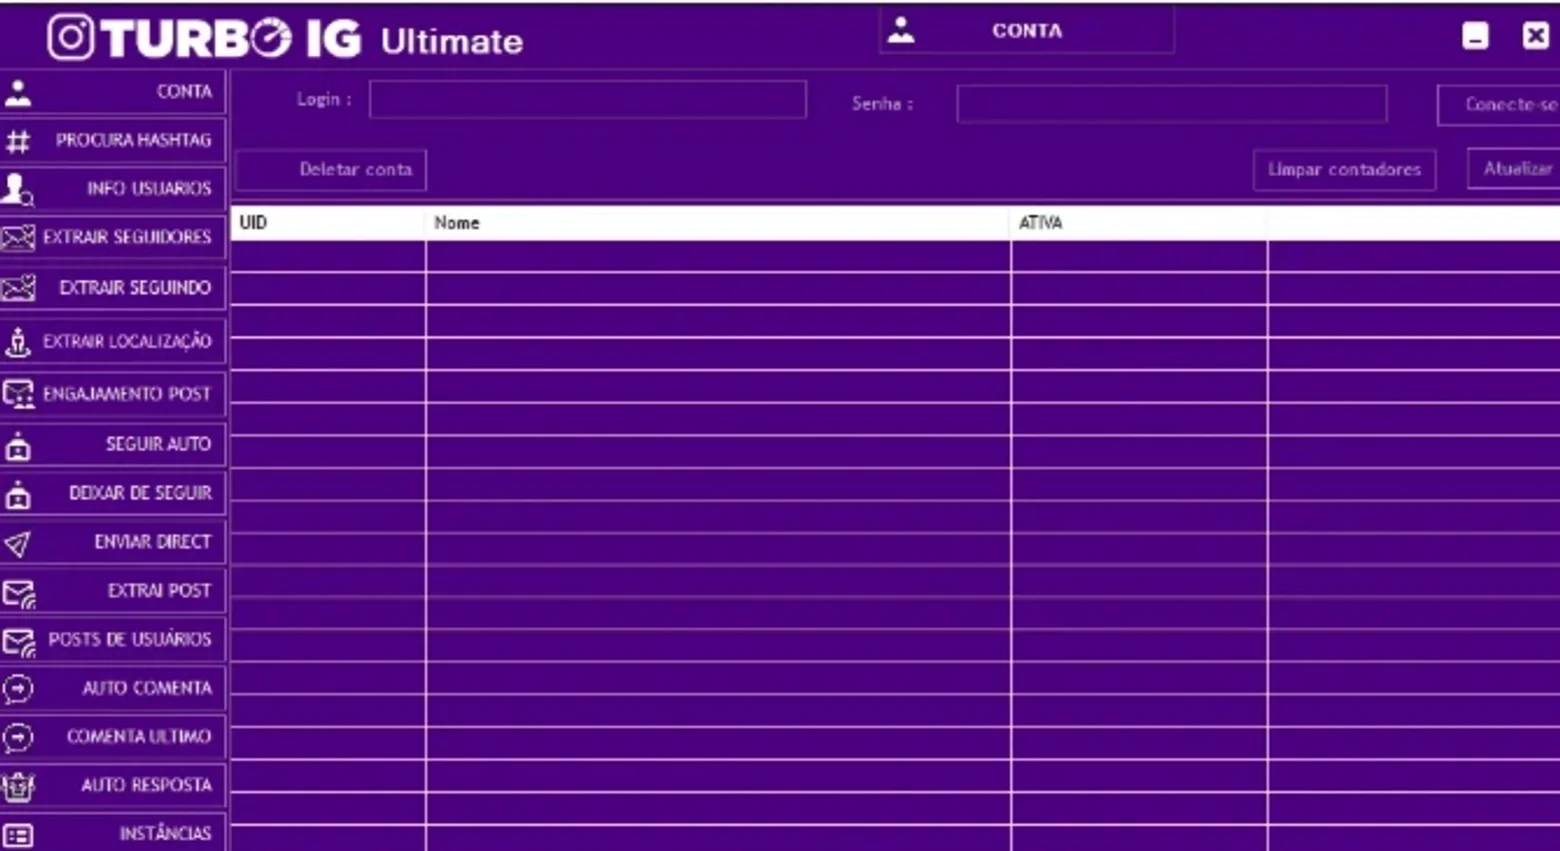Open AUTO RESPOSTA section
The image size is (1560, 851).
113,785
